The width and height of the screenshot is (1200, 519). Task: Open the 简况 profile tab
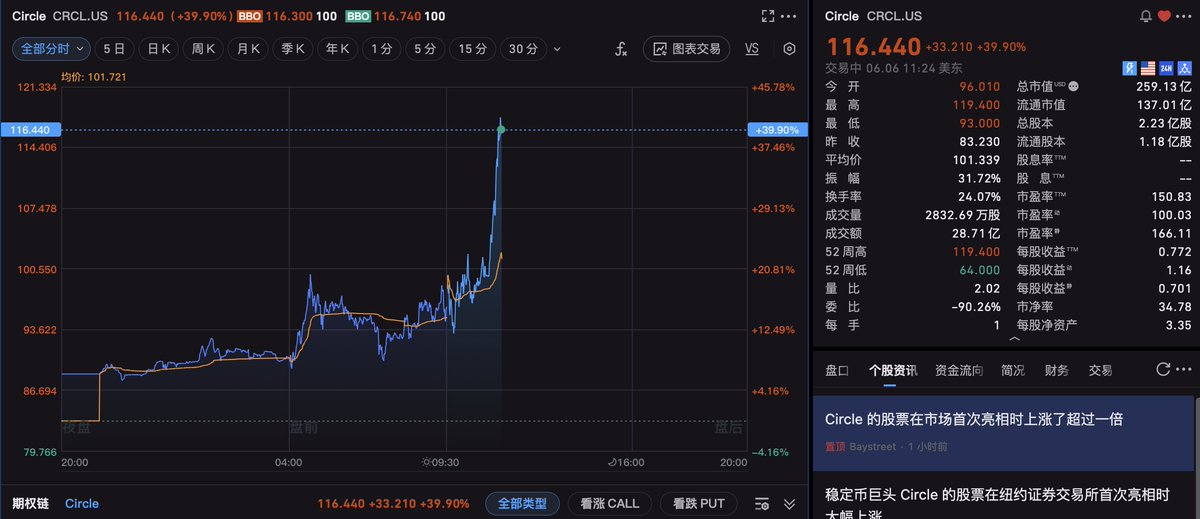tap(1013, 370)
